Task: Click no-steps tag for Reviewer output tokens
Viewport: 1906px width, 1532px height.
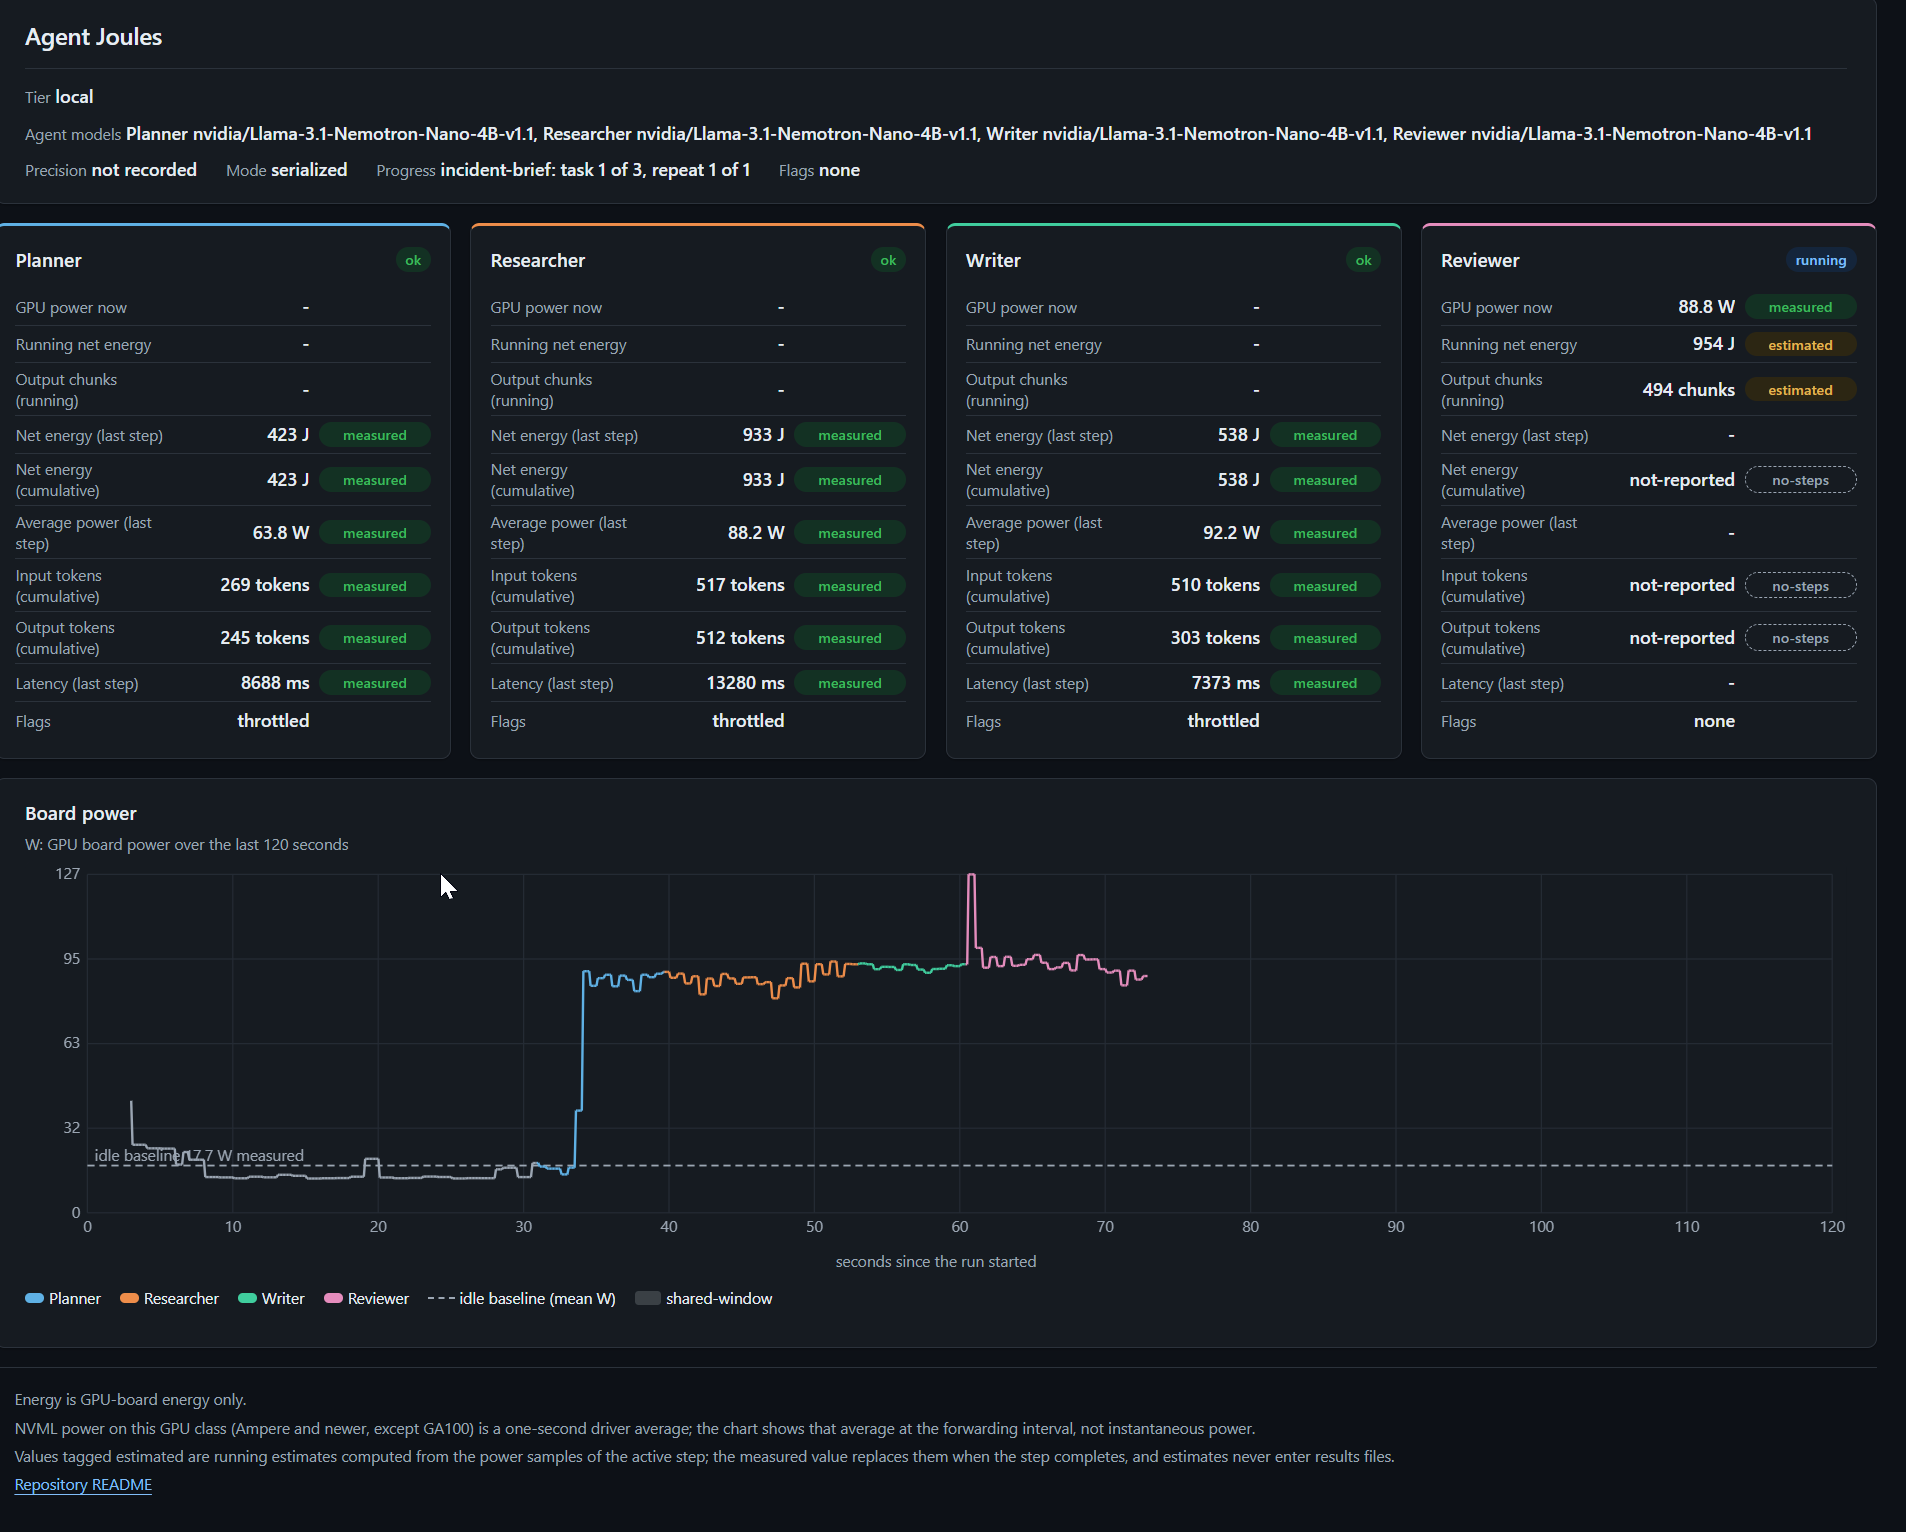Action: tap(1800, 638)
